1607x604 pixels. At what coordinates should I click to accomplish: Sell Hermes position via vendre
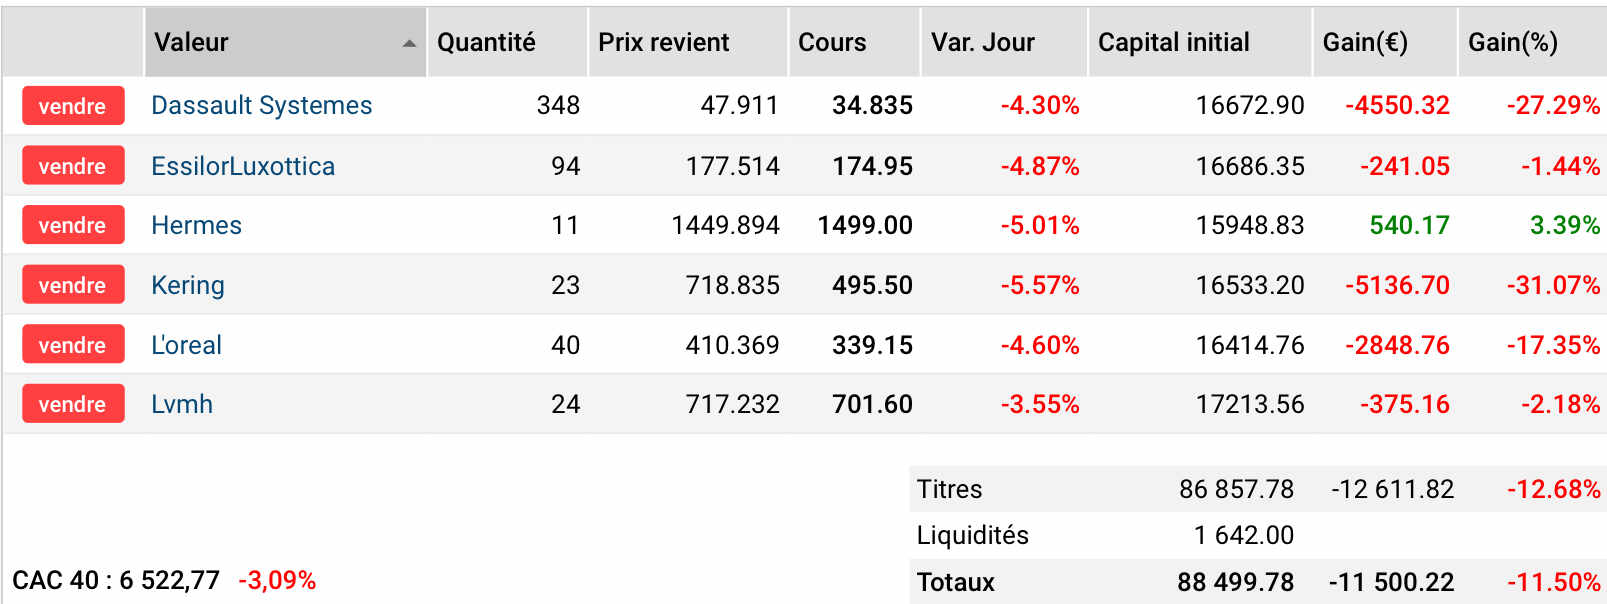(73, 225)
